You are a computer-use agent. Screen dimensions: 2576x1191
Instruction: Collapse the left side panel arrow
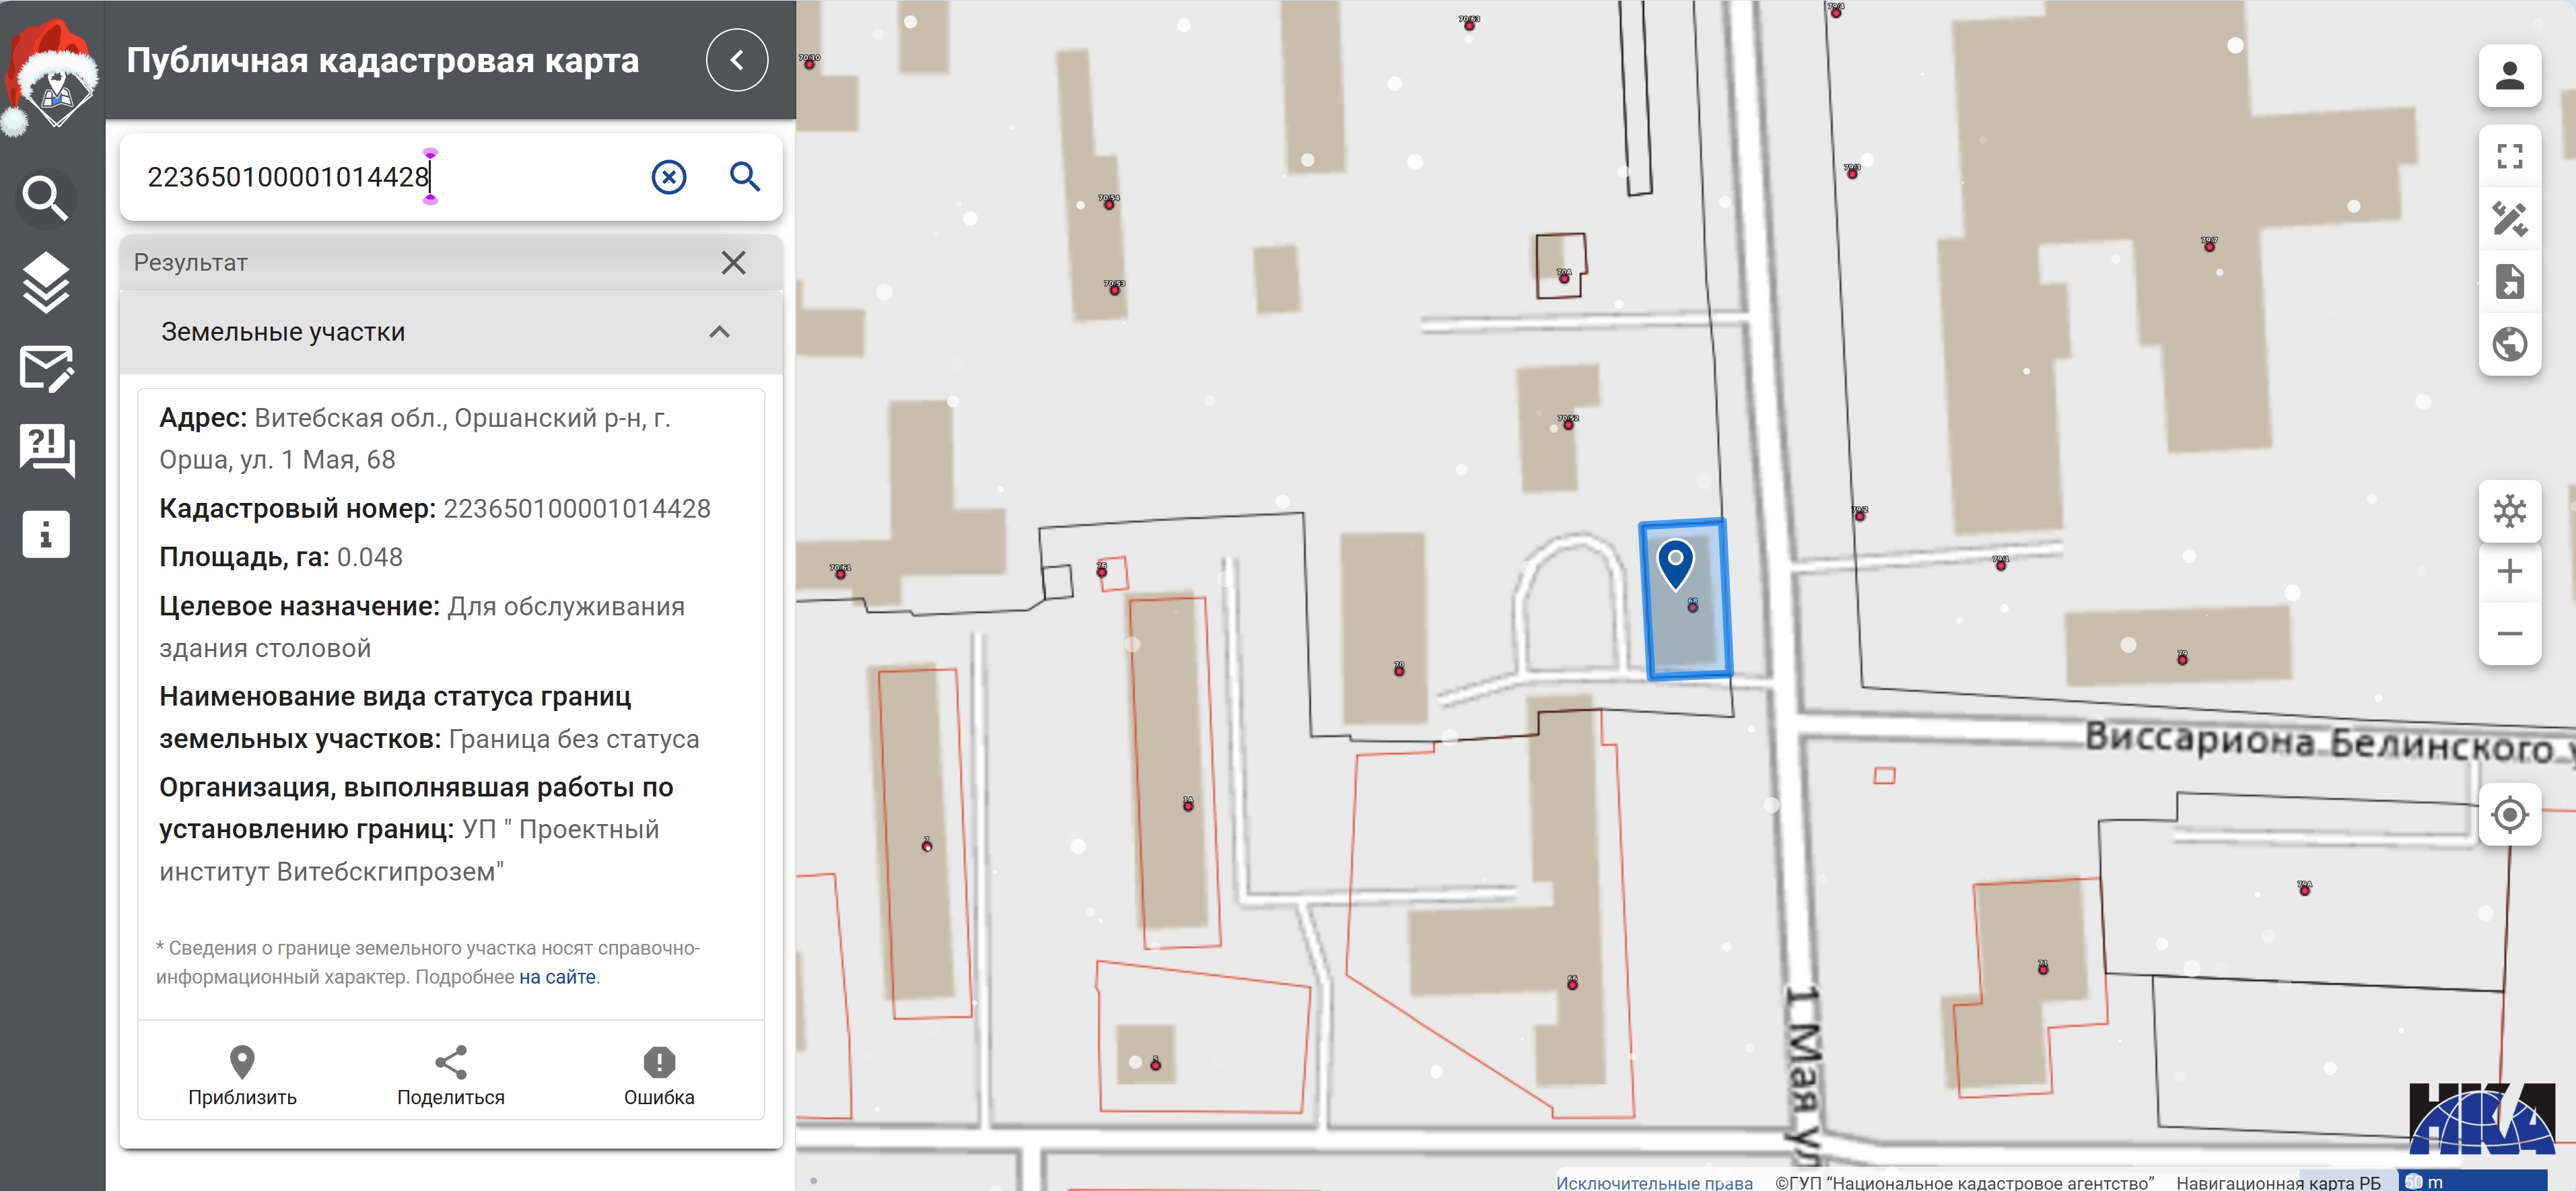click(x=736, y=60)
